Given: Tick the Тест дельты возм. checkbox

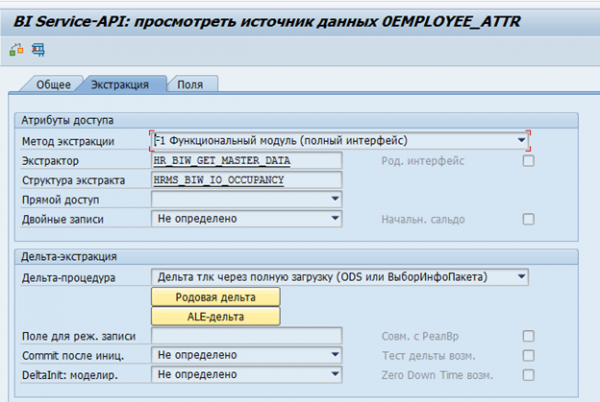Looking at the screenshot, I should [528, 355].
